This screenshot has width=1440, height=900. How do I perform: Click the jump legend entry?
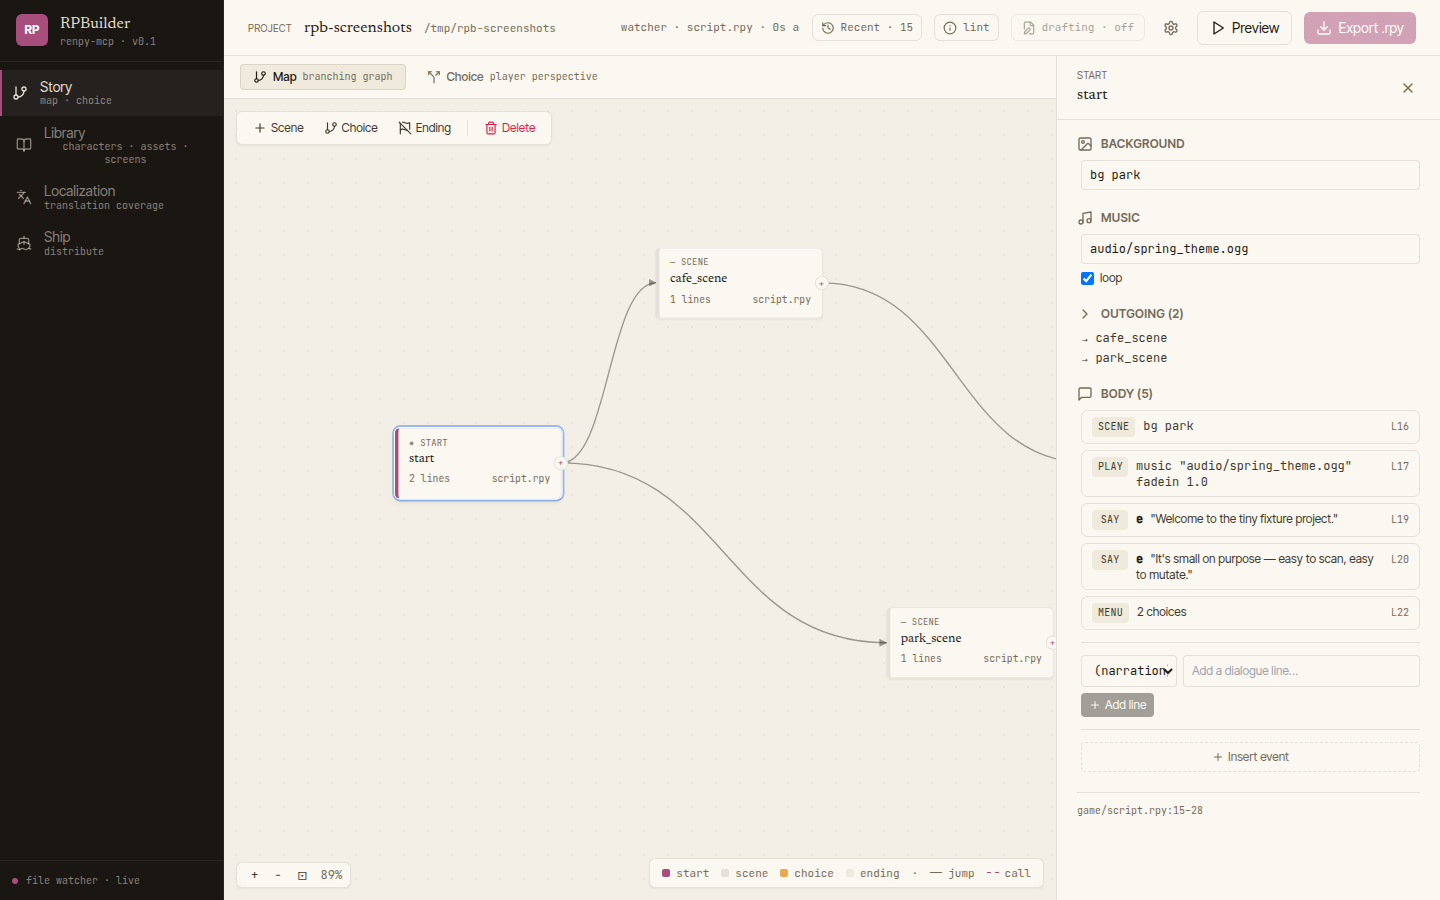(x=952, y=873)
